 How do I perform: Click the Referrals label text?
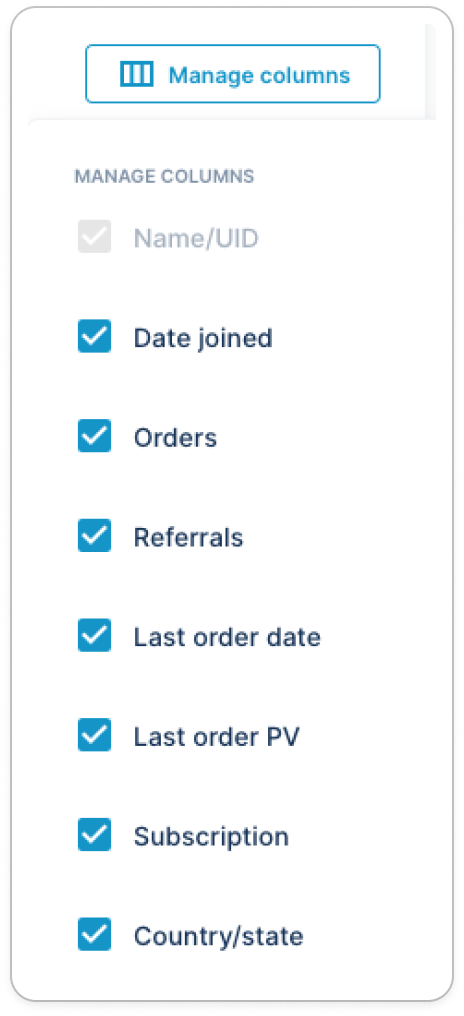coord(189,538)
